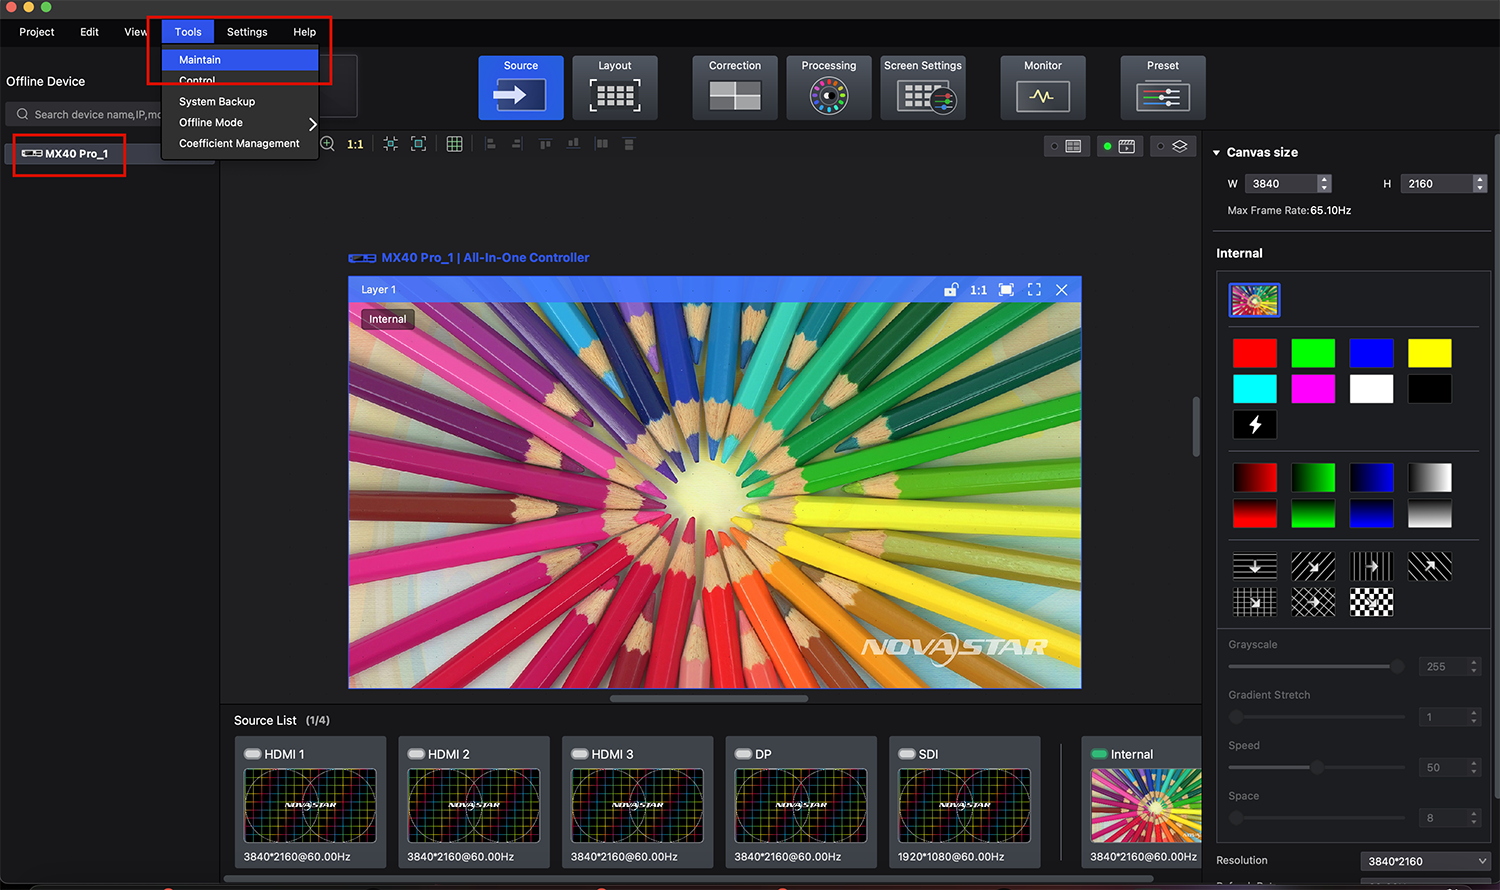
Task: Open the Settings menu
Action: pos(247,32)
